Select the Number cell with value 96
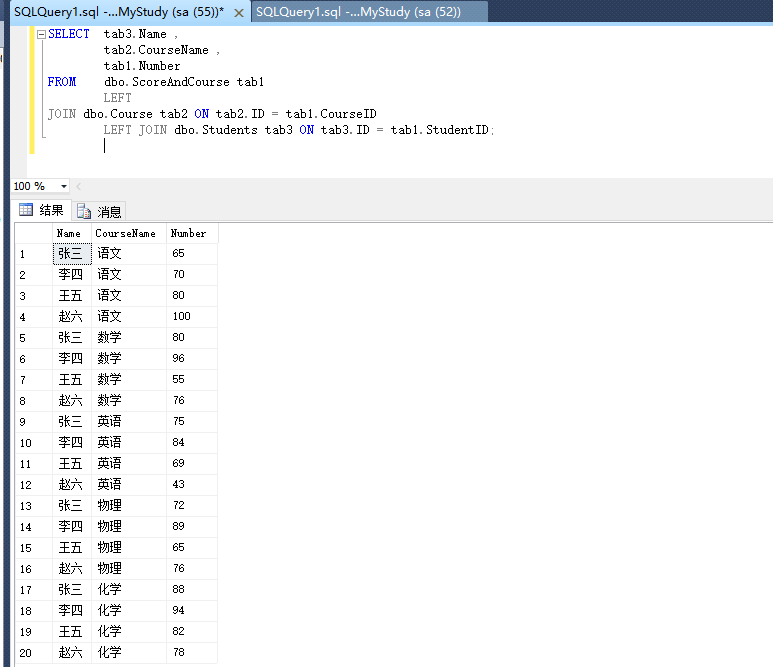The width and height of the screenshot is (773, 667). tap(192, 358)
